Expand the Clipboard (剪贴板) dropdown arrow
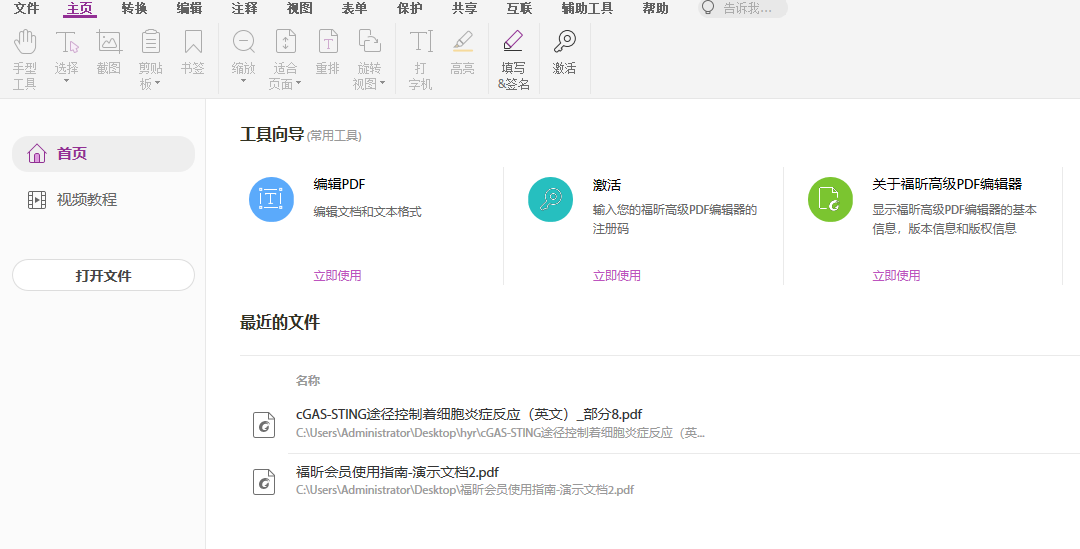The height and width of the screenshot is (549, 1080). [158, 83]
